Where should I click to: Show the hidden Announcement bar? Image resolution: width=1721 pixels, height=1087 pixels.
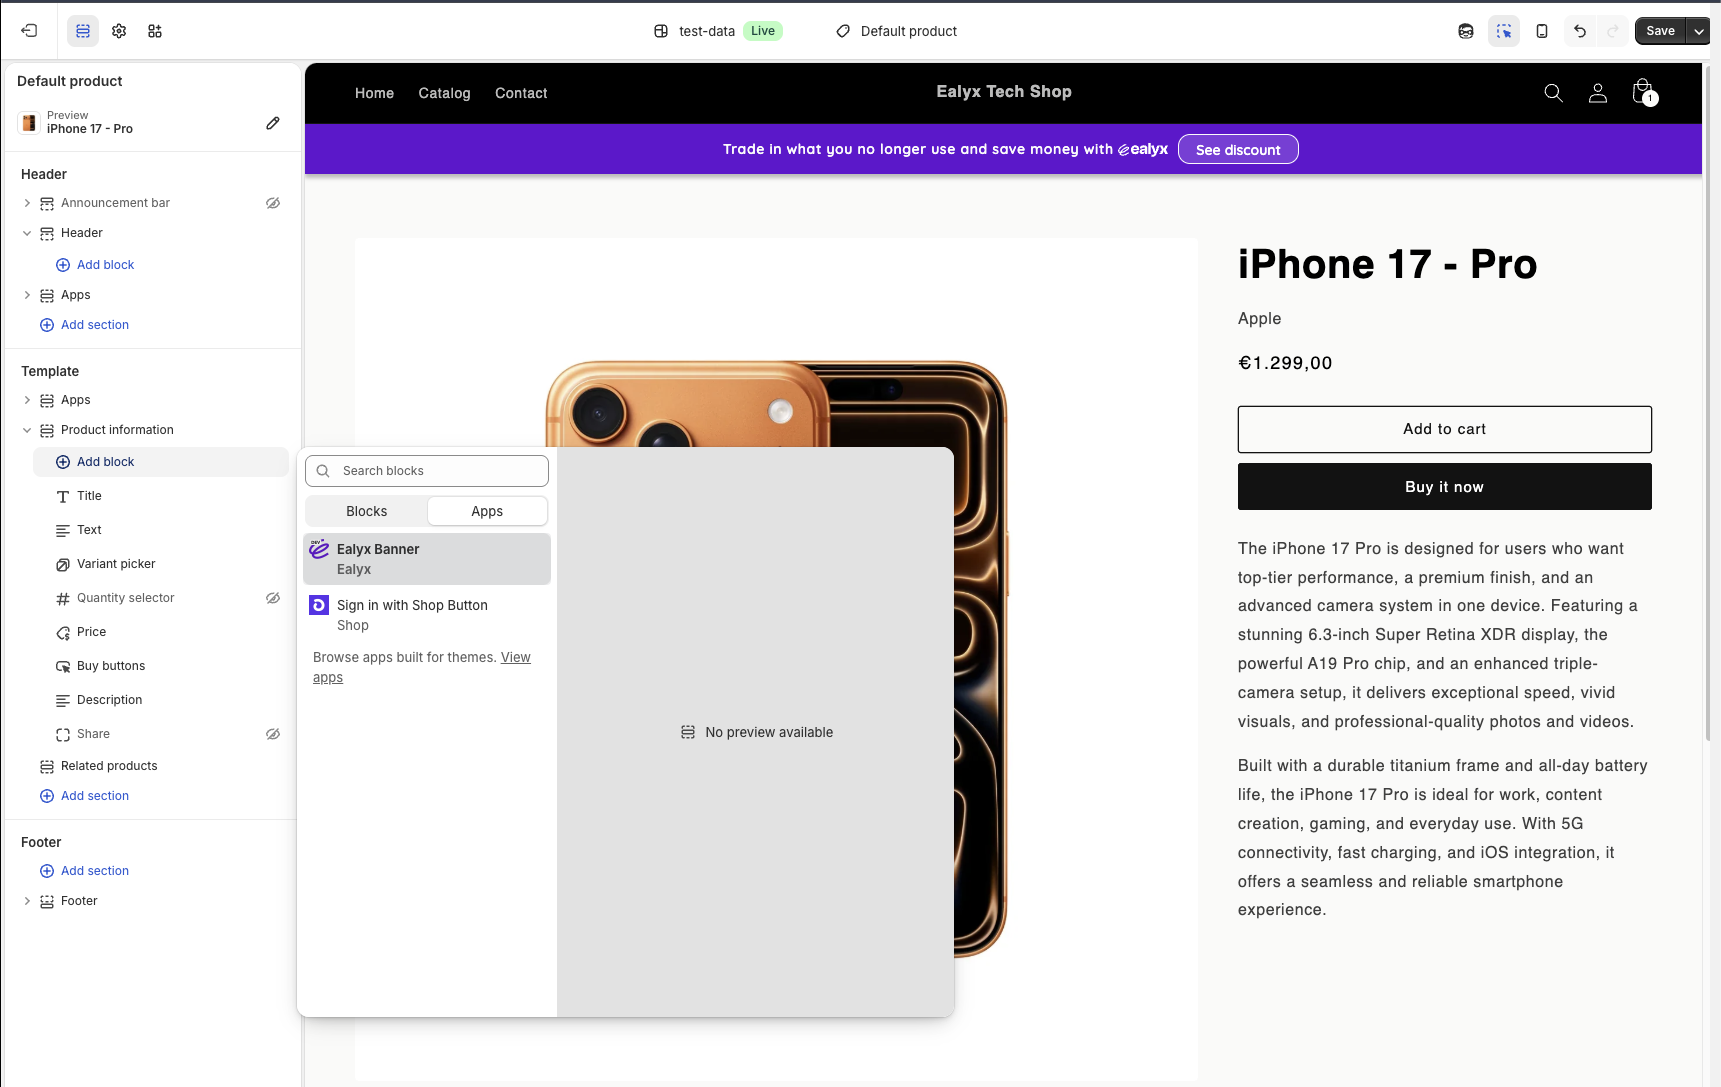273,203
